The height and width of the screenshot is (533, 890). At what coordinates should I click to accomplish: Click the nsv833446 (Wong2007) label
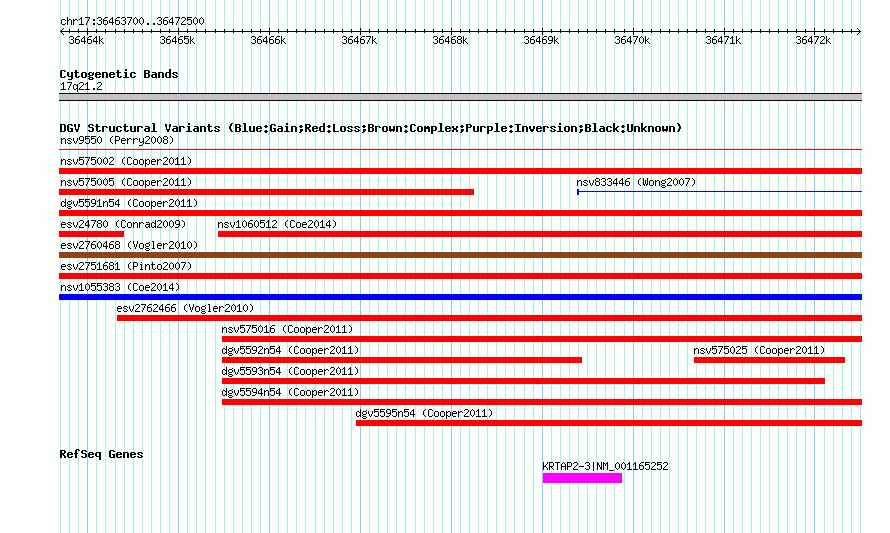point(636,182)
